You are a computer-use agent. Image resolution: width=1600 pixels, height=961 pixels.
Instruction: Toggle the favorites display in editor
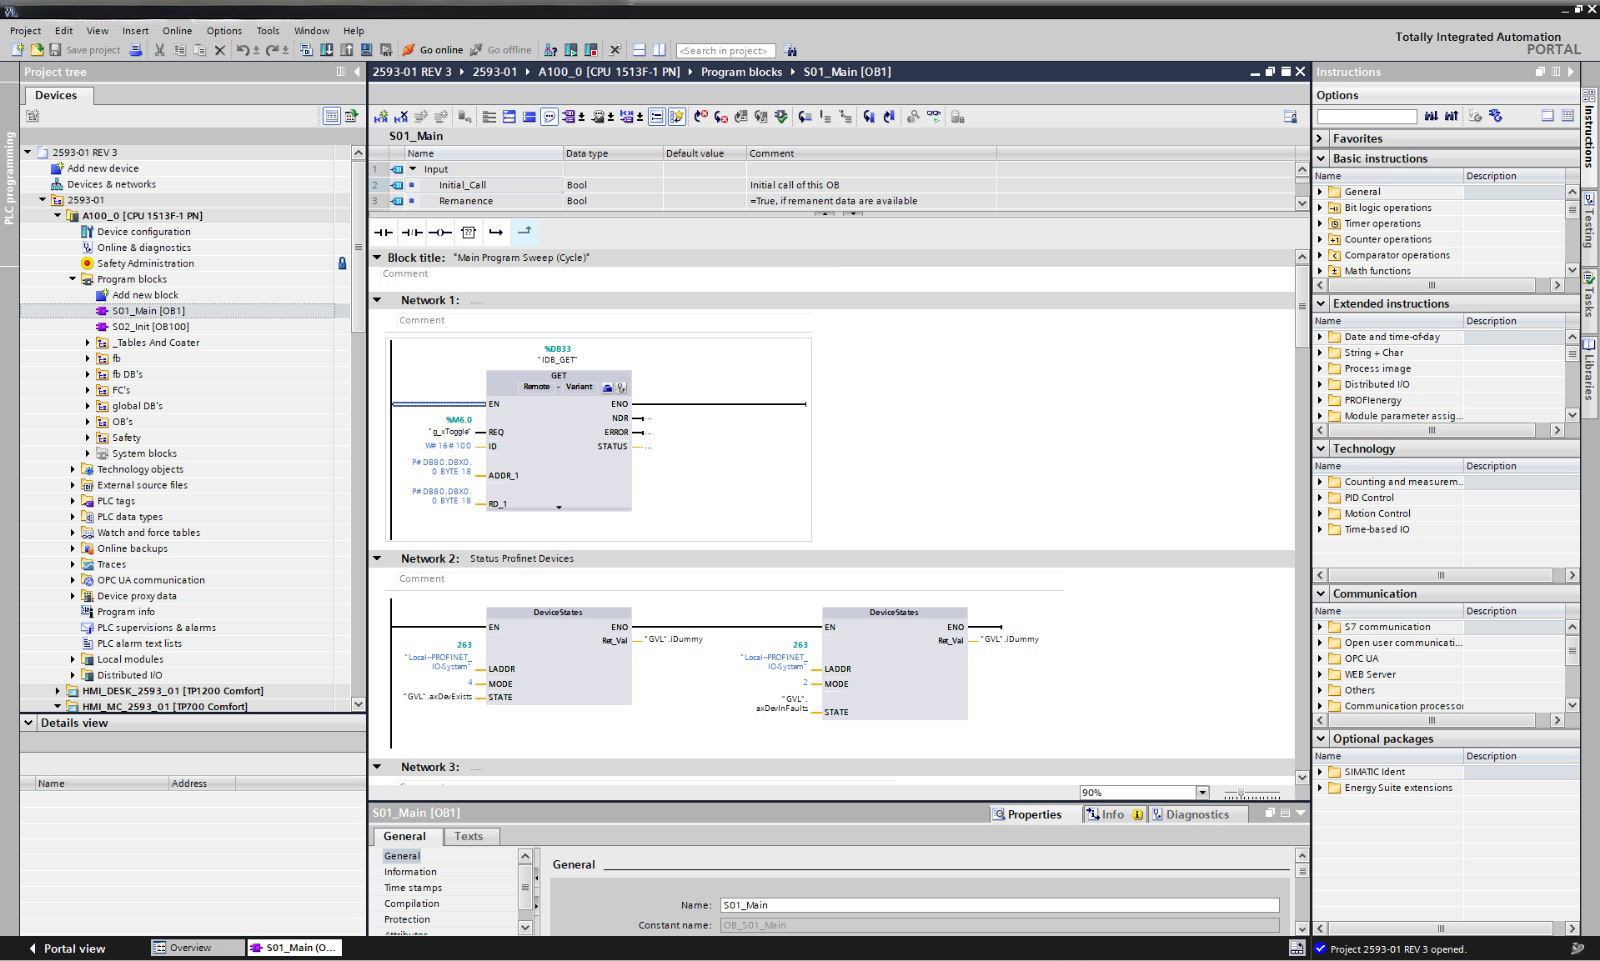point(677,117)
